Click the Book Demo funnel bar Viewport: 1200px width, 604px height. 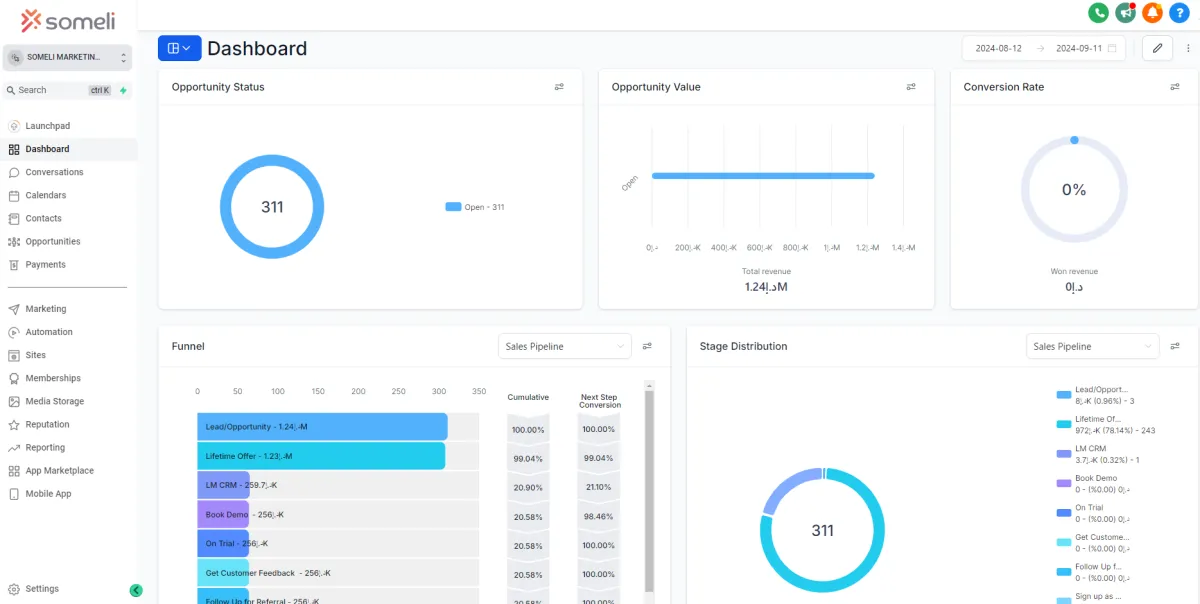(x=223, y=514)
